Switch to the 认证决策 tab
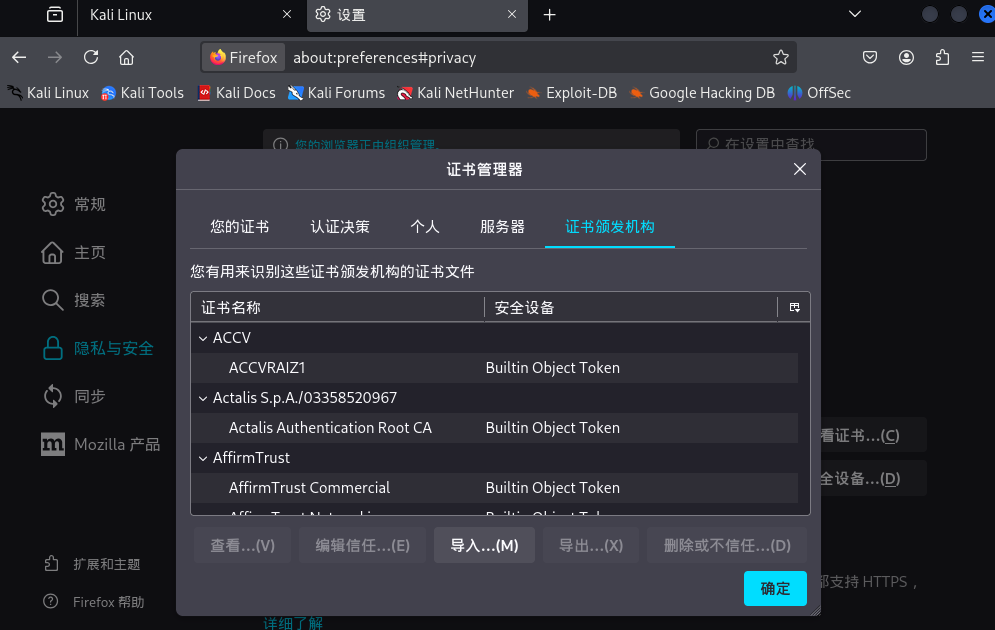 339,227
